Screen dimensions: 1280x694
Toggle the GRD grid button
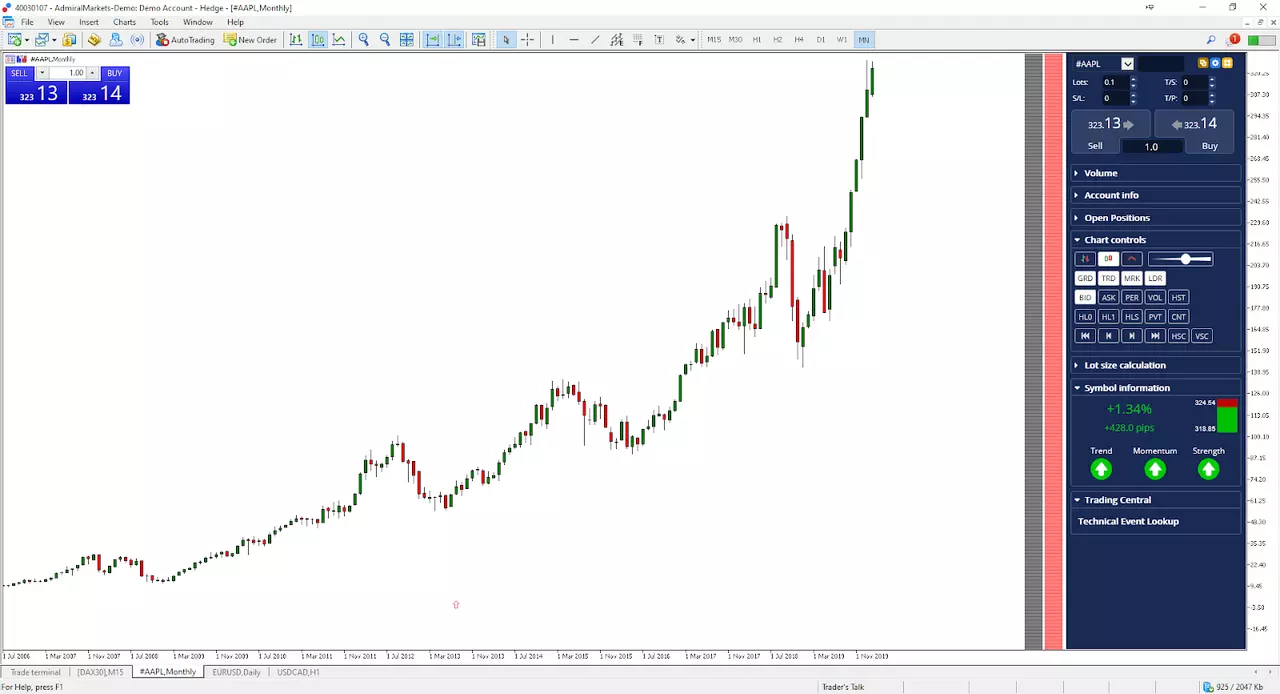click(1085, 278)
